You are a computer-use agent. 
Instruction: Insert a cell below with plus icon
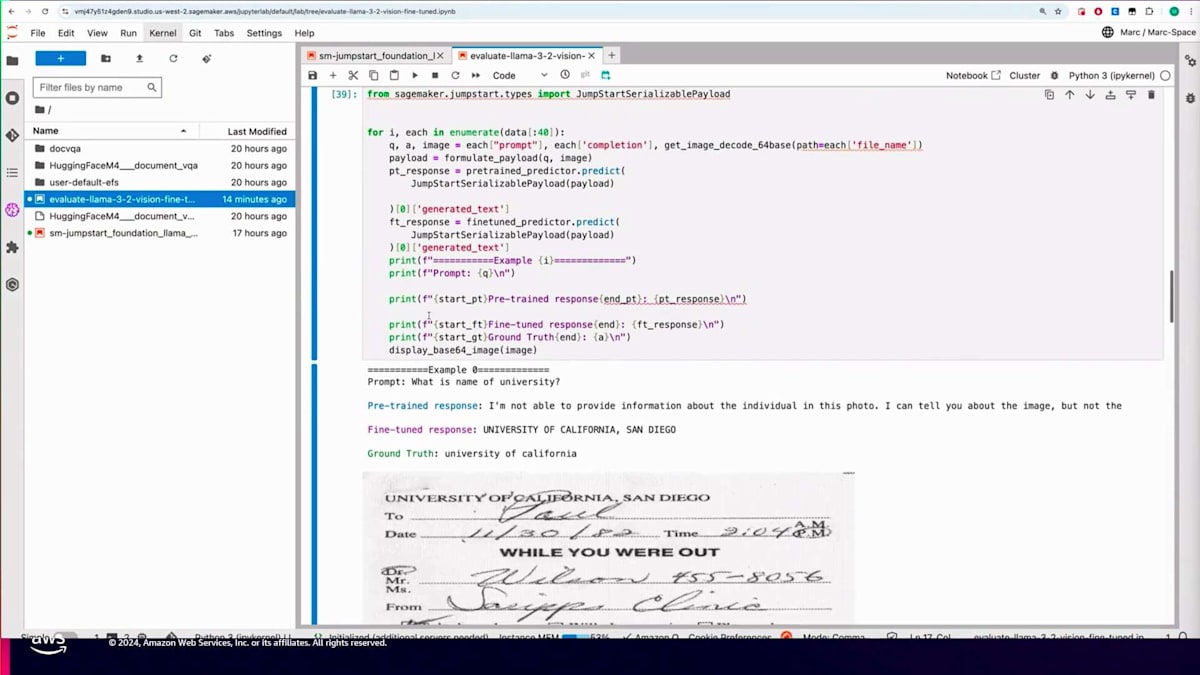point(333,75)
